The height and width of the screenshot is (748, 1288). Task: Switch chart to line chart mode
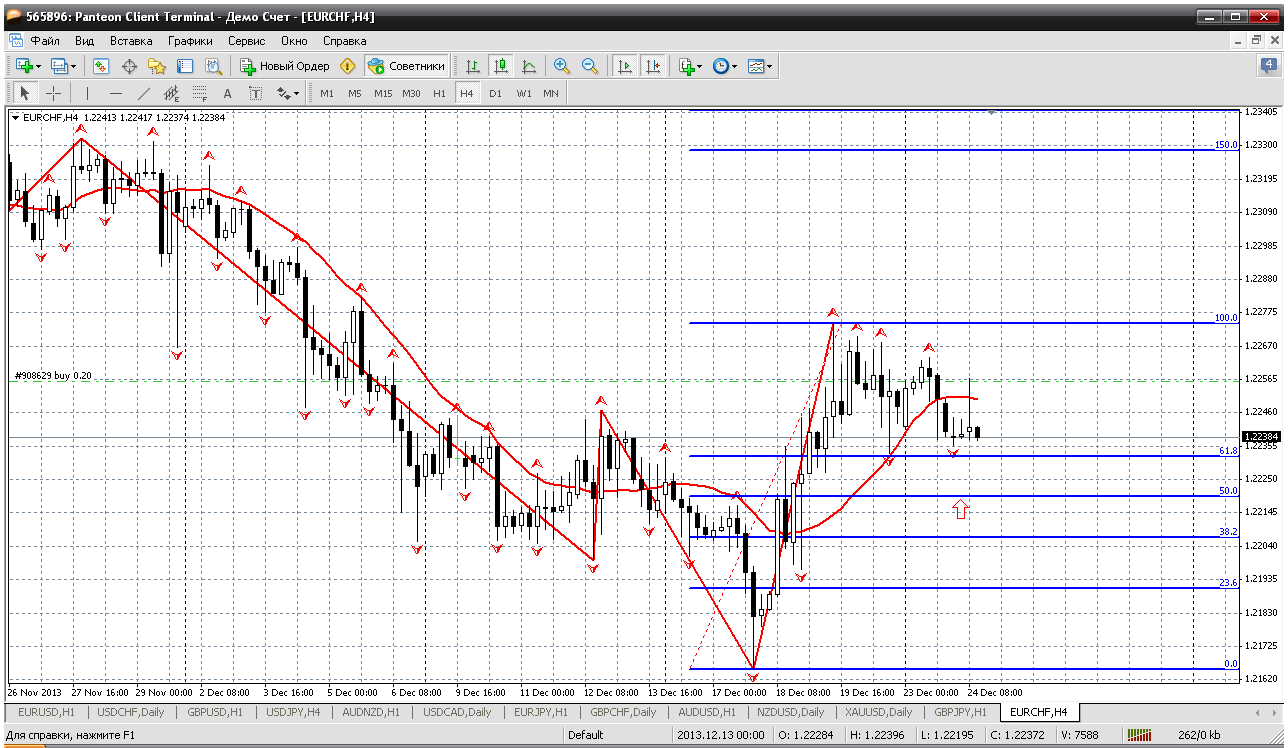click(529, 66)
